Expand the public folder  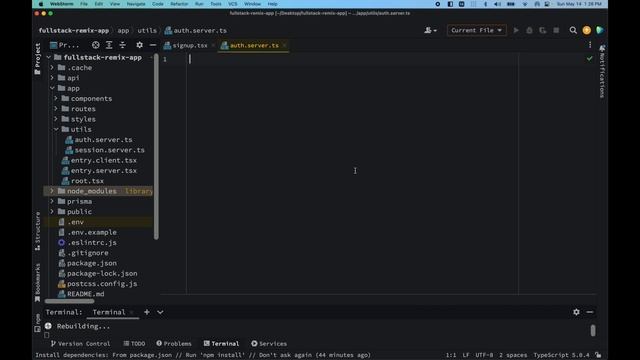click(52, 211)
